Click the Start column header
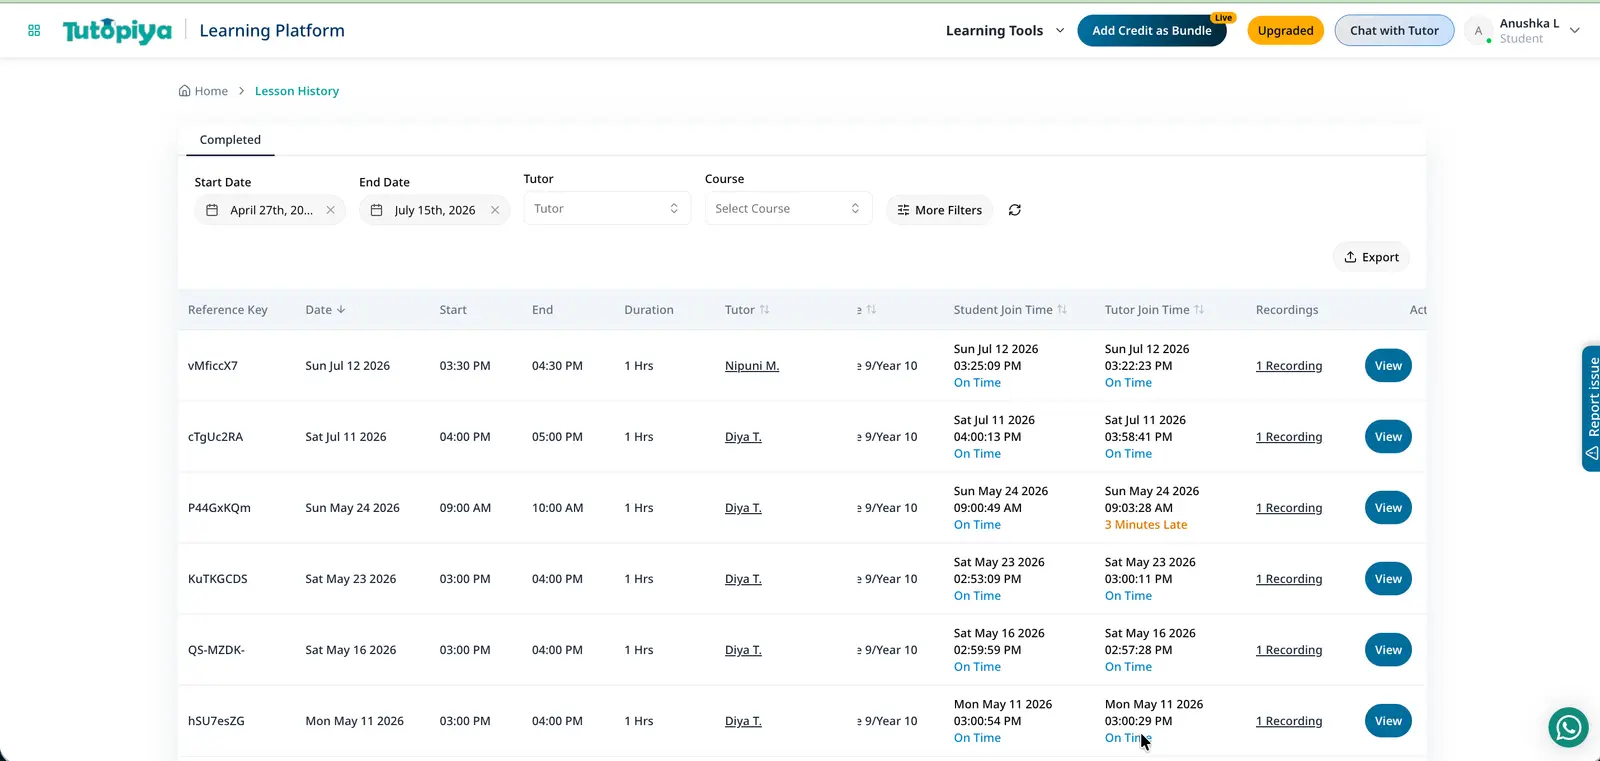Image resolution: width=1600 pixels, height=761 pixels. point(453,310)
